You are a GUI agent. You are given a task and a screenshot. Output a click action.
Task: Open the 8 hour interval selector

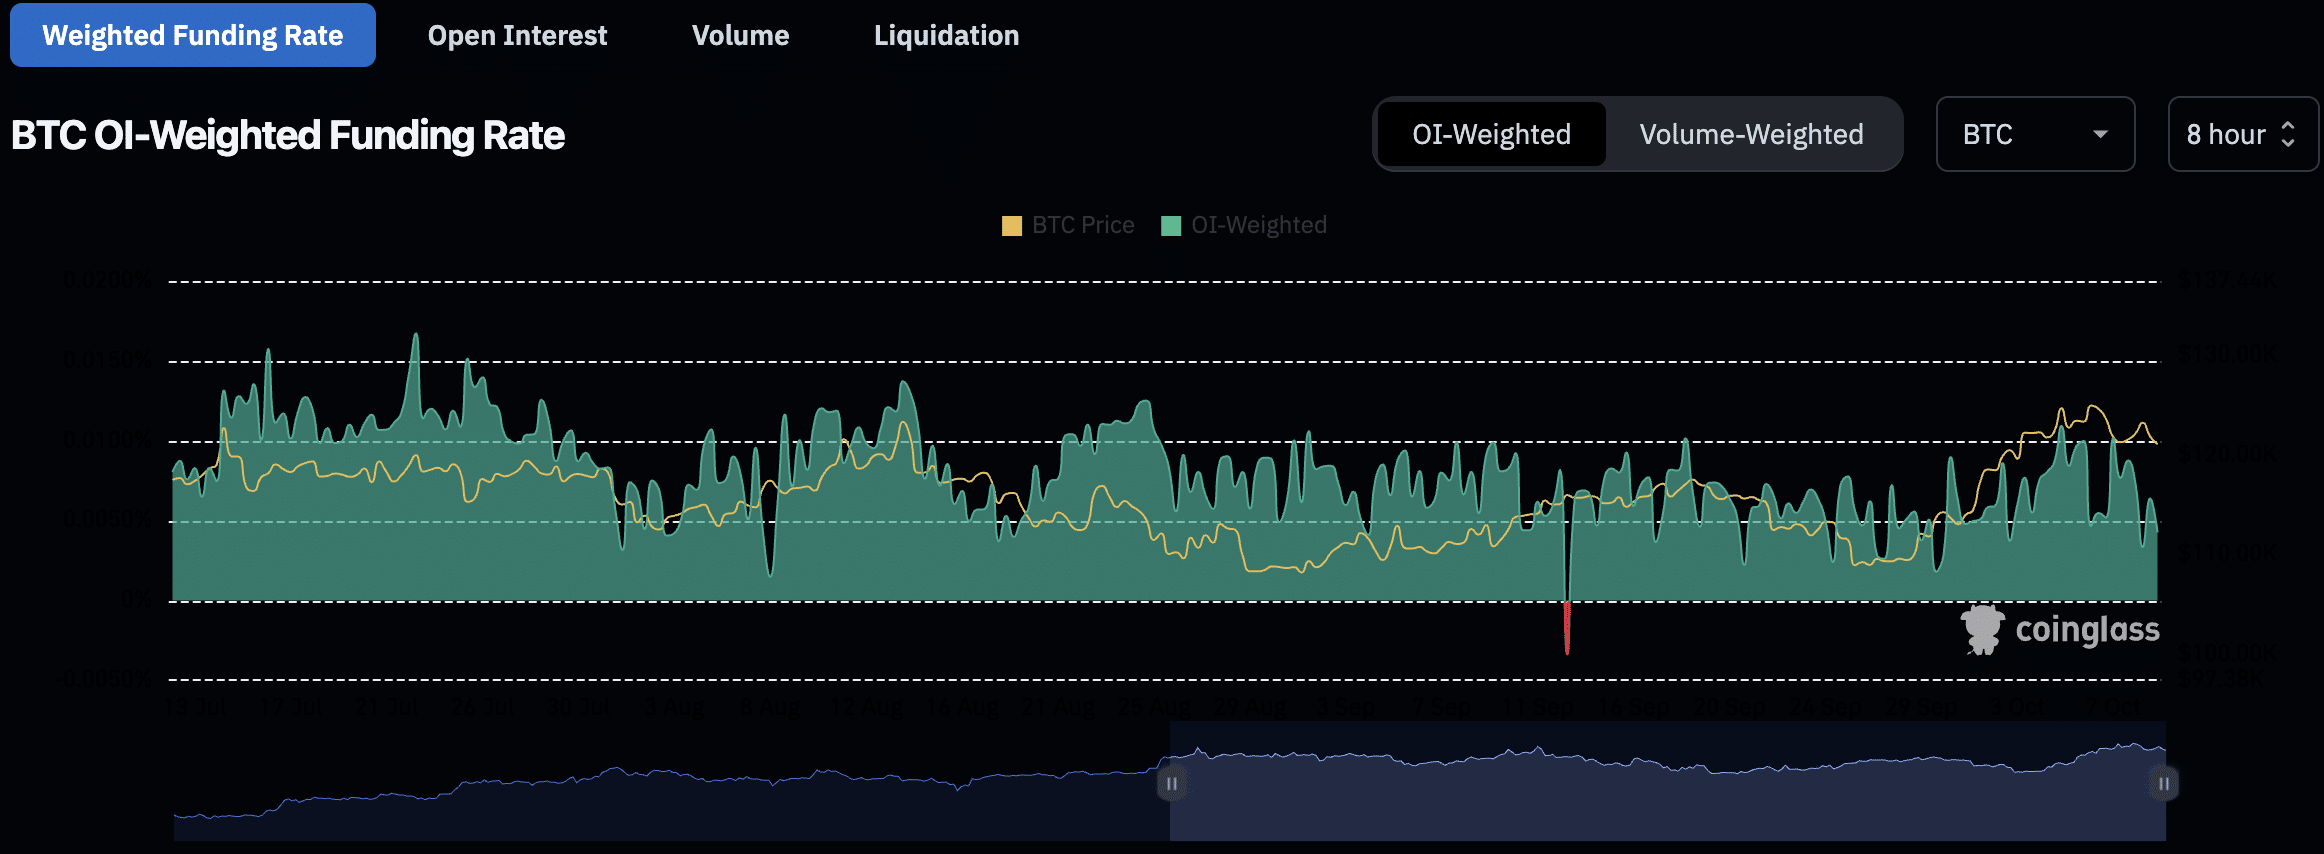(2240, 135)
